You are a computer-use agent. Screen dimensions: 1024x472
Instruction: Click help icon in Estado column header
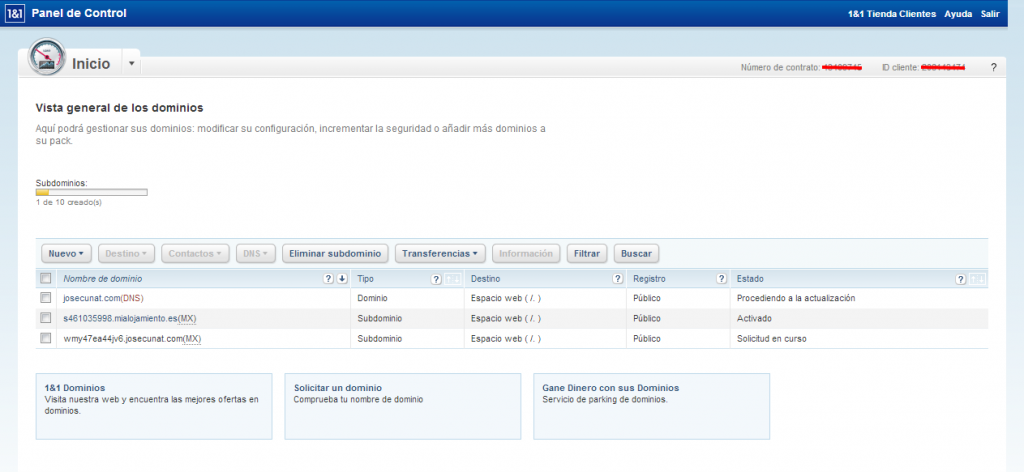(961, 279)
